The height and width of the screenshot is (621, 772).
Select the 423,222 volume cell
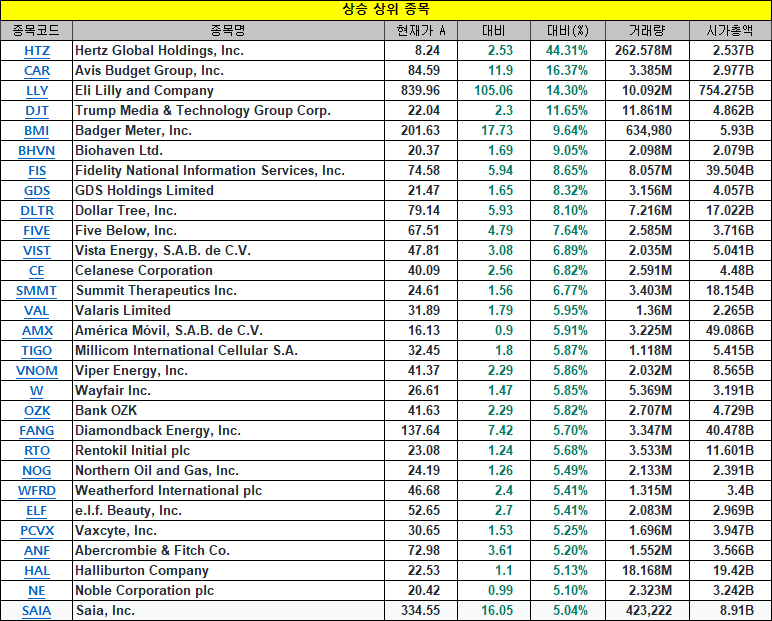point(647,611)
